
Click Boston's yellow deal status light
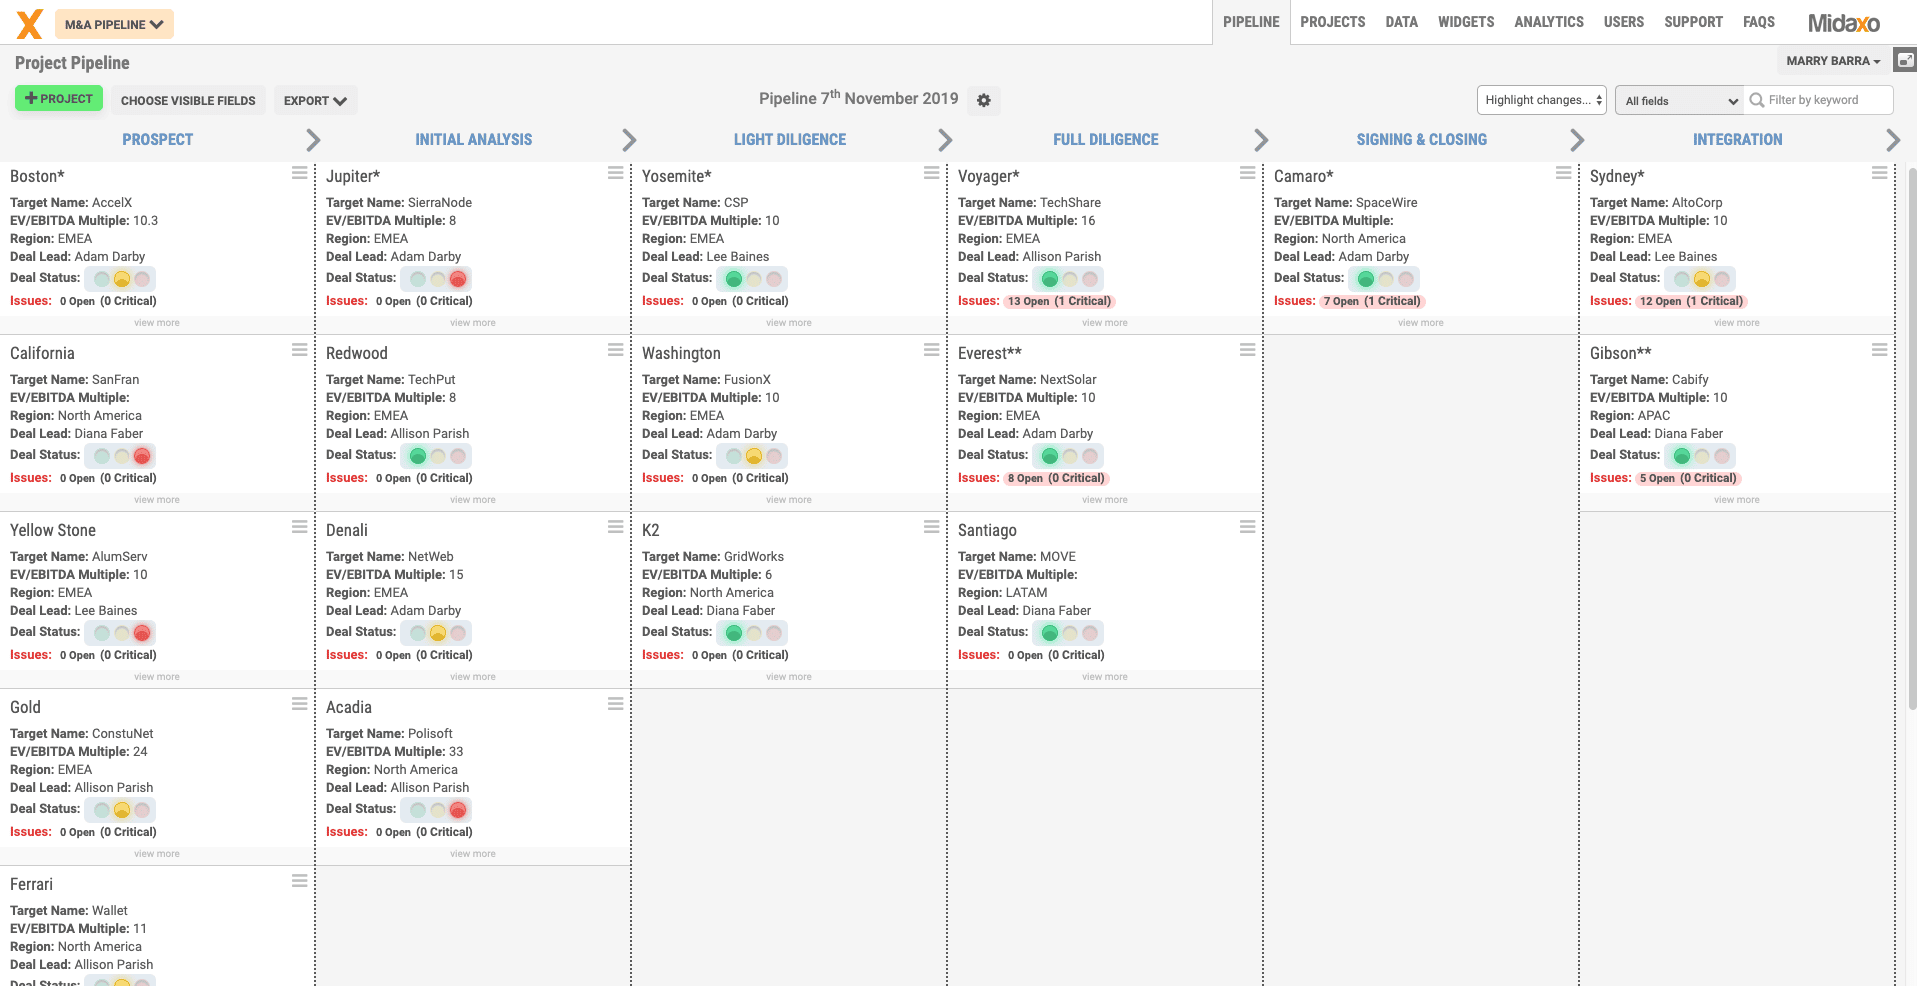point(122,279)
